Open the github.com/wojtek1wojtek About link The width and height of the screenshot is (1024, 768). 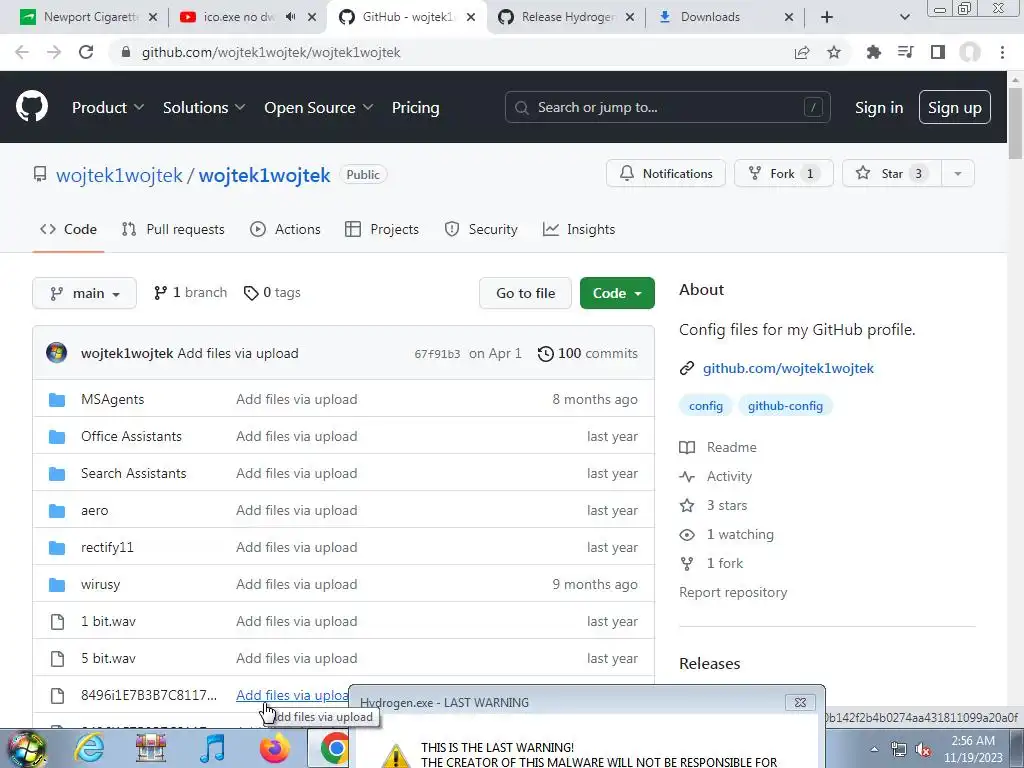coord(788,368)
